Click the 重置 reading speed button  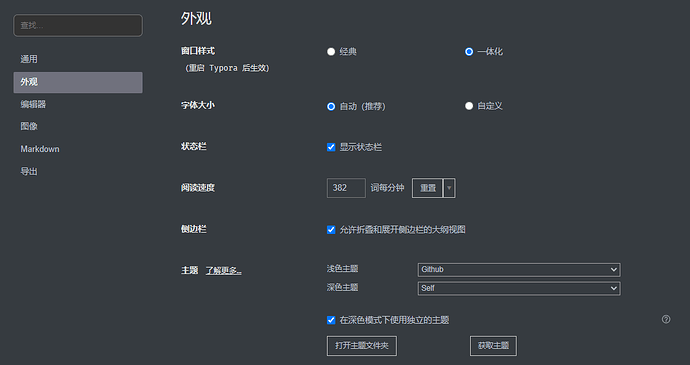(428, 188)
